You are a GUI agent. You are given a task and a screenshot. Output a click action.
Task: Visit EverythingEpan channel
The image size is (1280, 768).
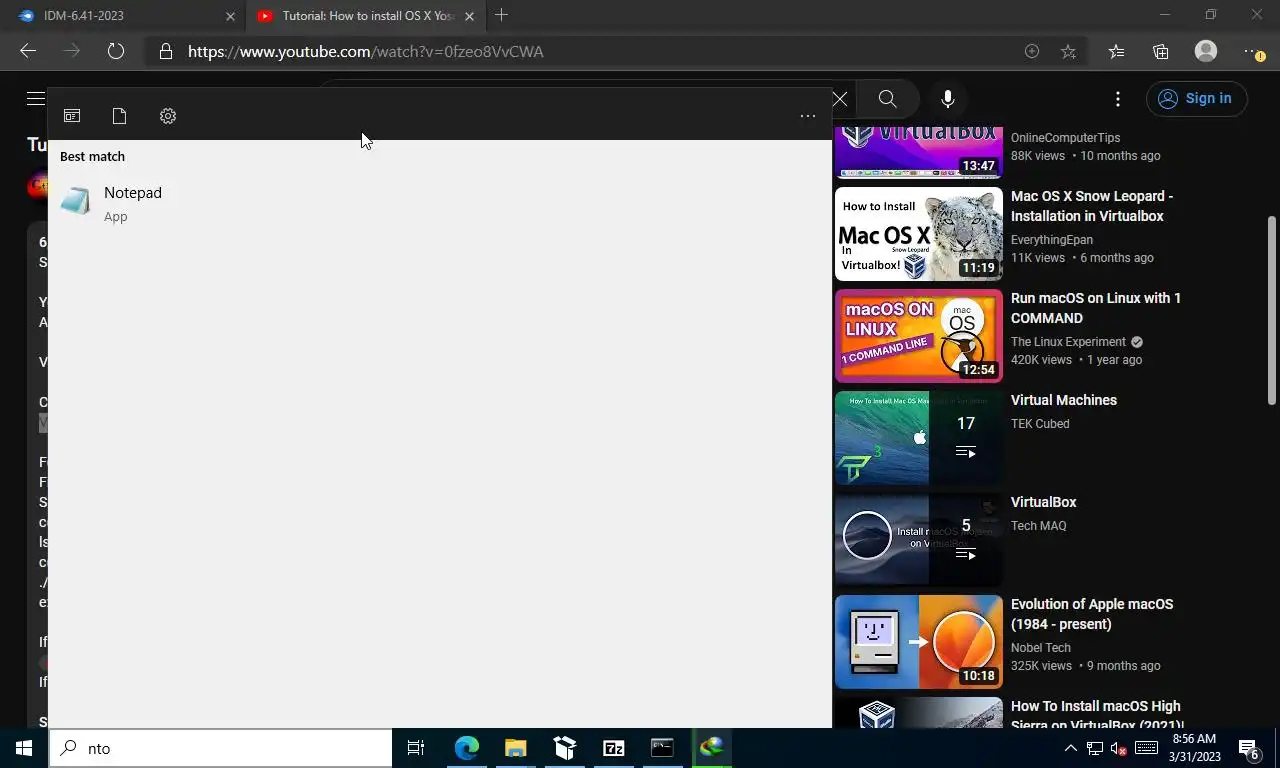[1052, 240]
